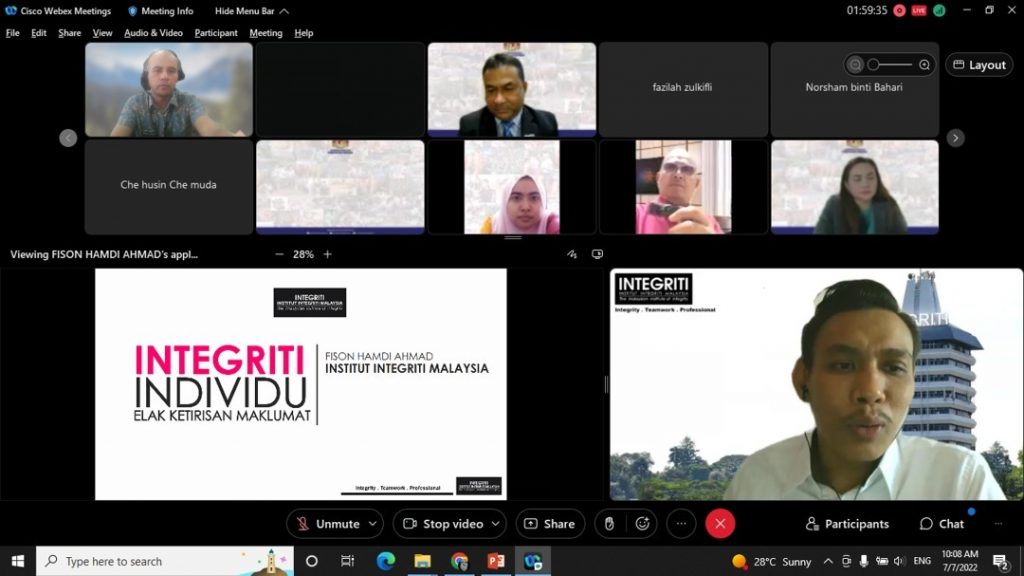Click the zoom-out magnifier in video strip
This screenshot has width=1024, height=576.
(855, 65)
